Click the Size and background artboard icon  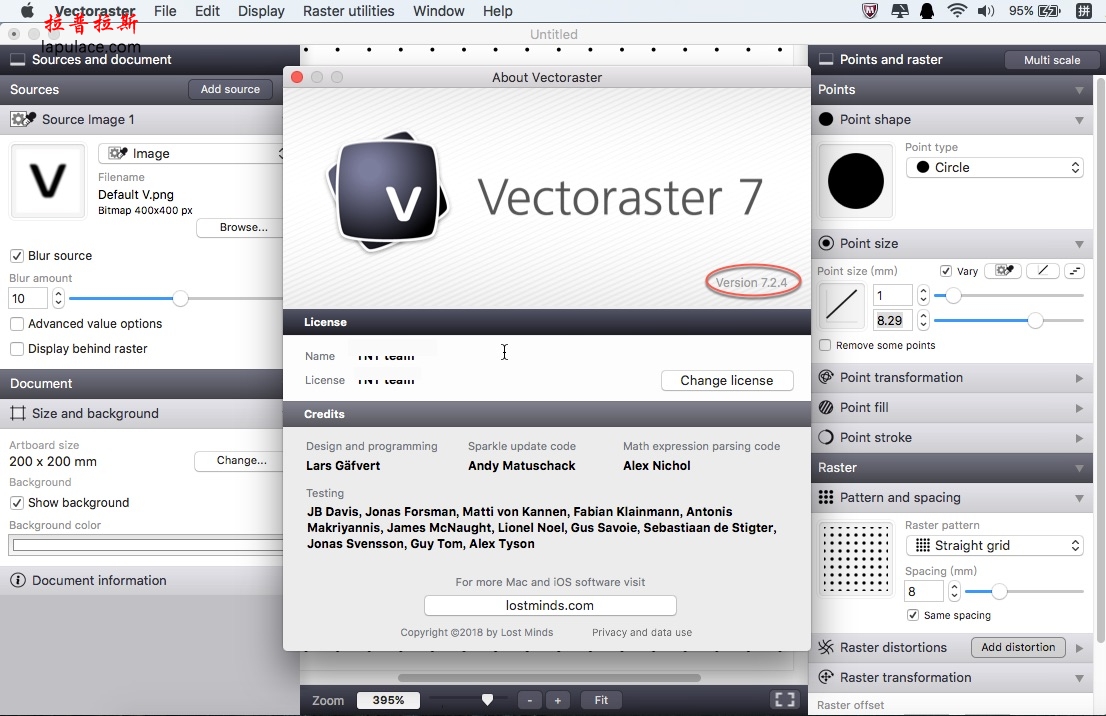click(x=18, y=413)
